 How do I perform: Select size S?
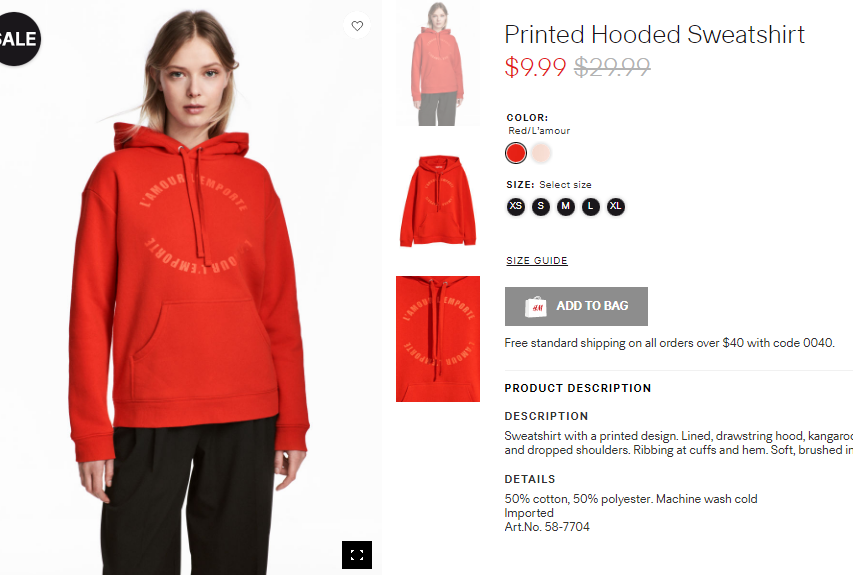(541, 207)
